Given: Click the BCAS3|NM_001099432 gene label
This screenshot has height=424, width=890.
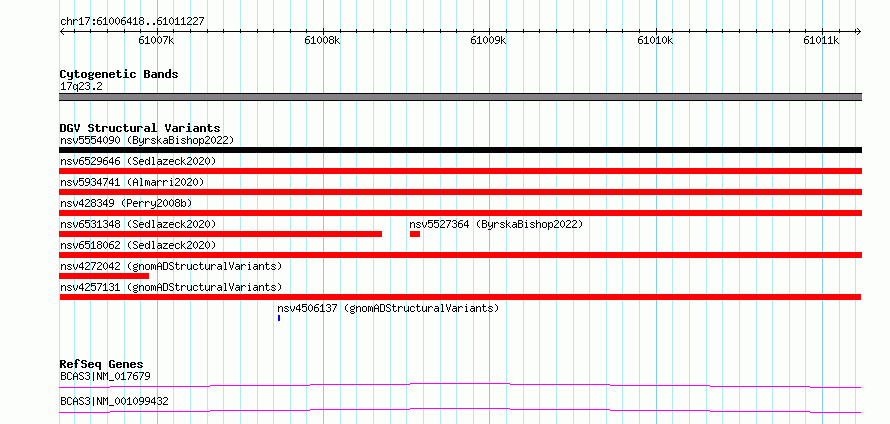Looking at the screenshot, I should coord(114,401).
